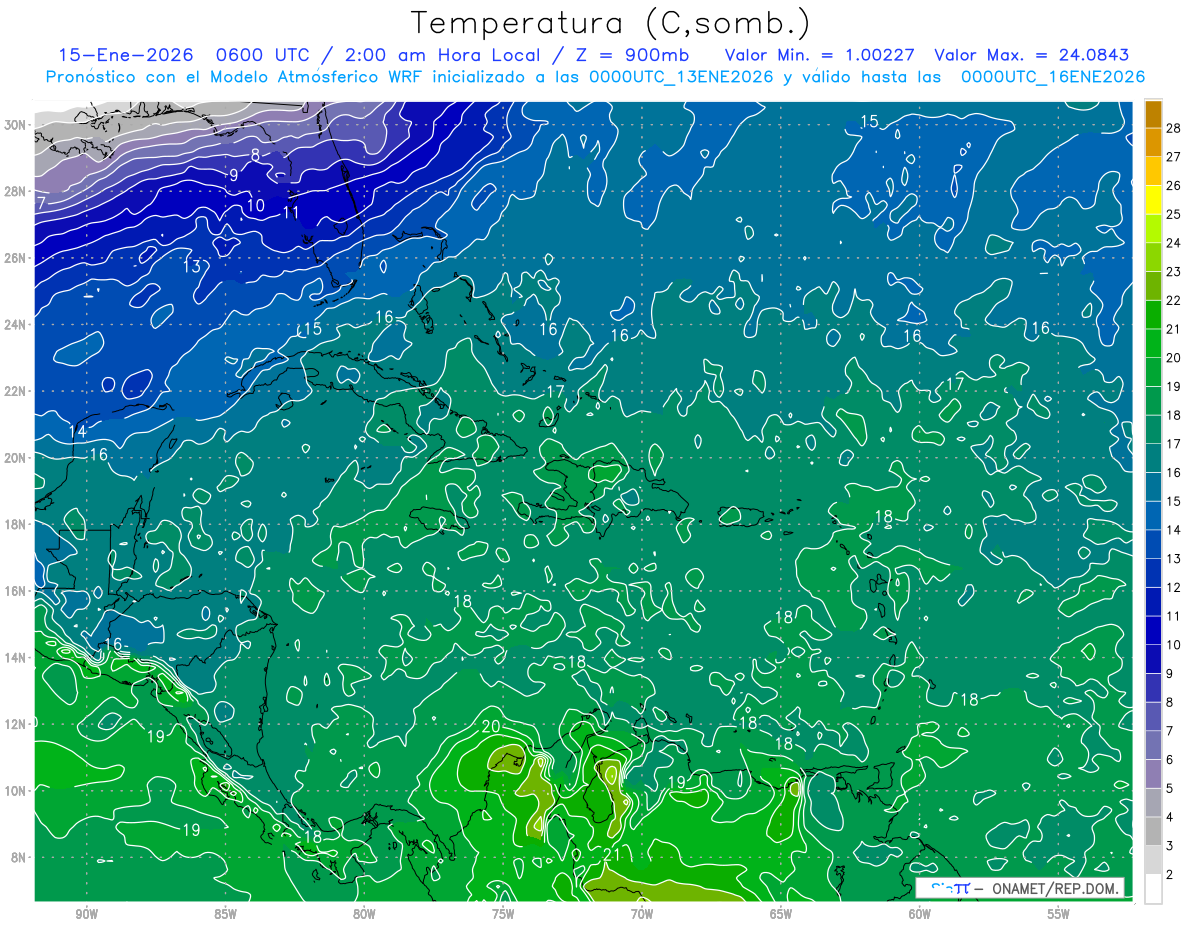The image size is (1200, 927).
Task: Click yellow swatch between 25 and 26
Action: [x=1153, y=200]
